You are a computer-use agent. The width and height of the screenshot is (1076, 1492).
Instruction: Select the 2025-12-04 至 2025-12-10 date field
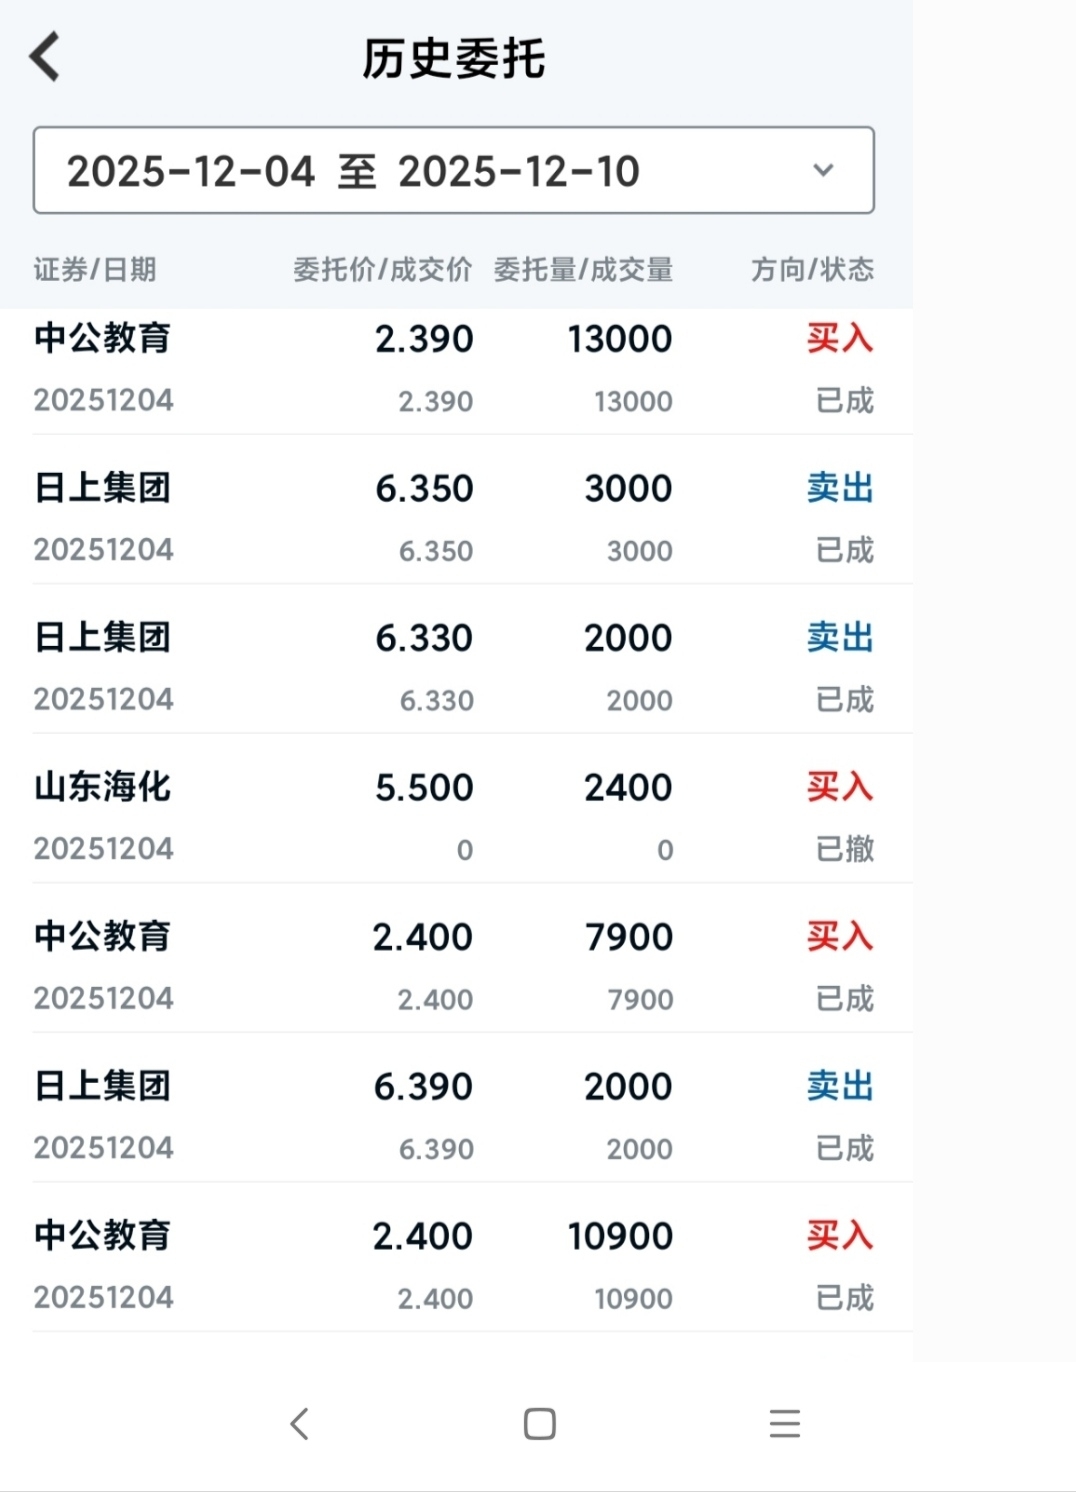[x=454, y=170]
